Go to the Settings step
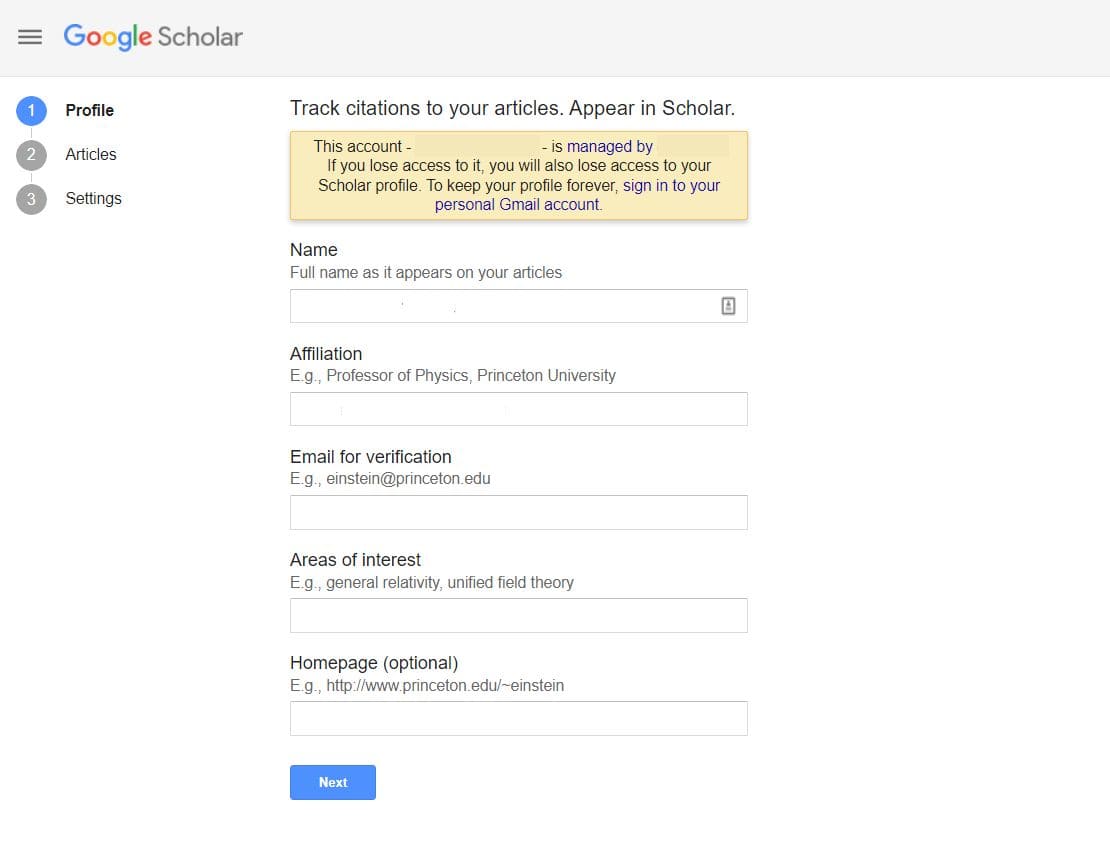 tap(93, 198)
